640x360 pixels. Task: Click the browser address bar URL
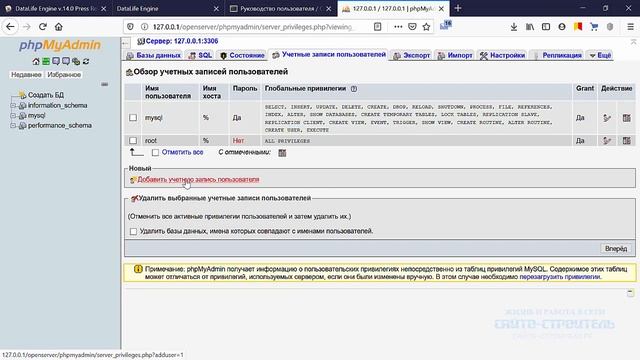(252, 27)
